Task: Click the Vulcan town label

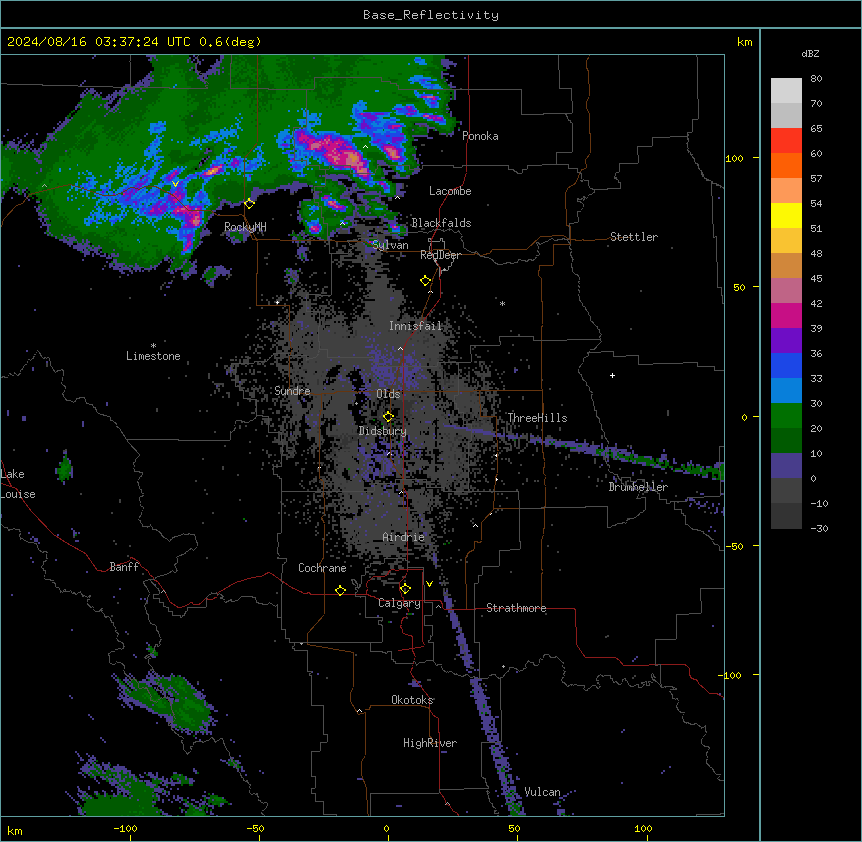Action: point(542,792)
